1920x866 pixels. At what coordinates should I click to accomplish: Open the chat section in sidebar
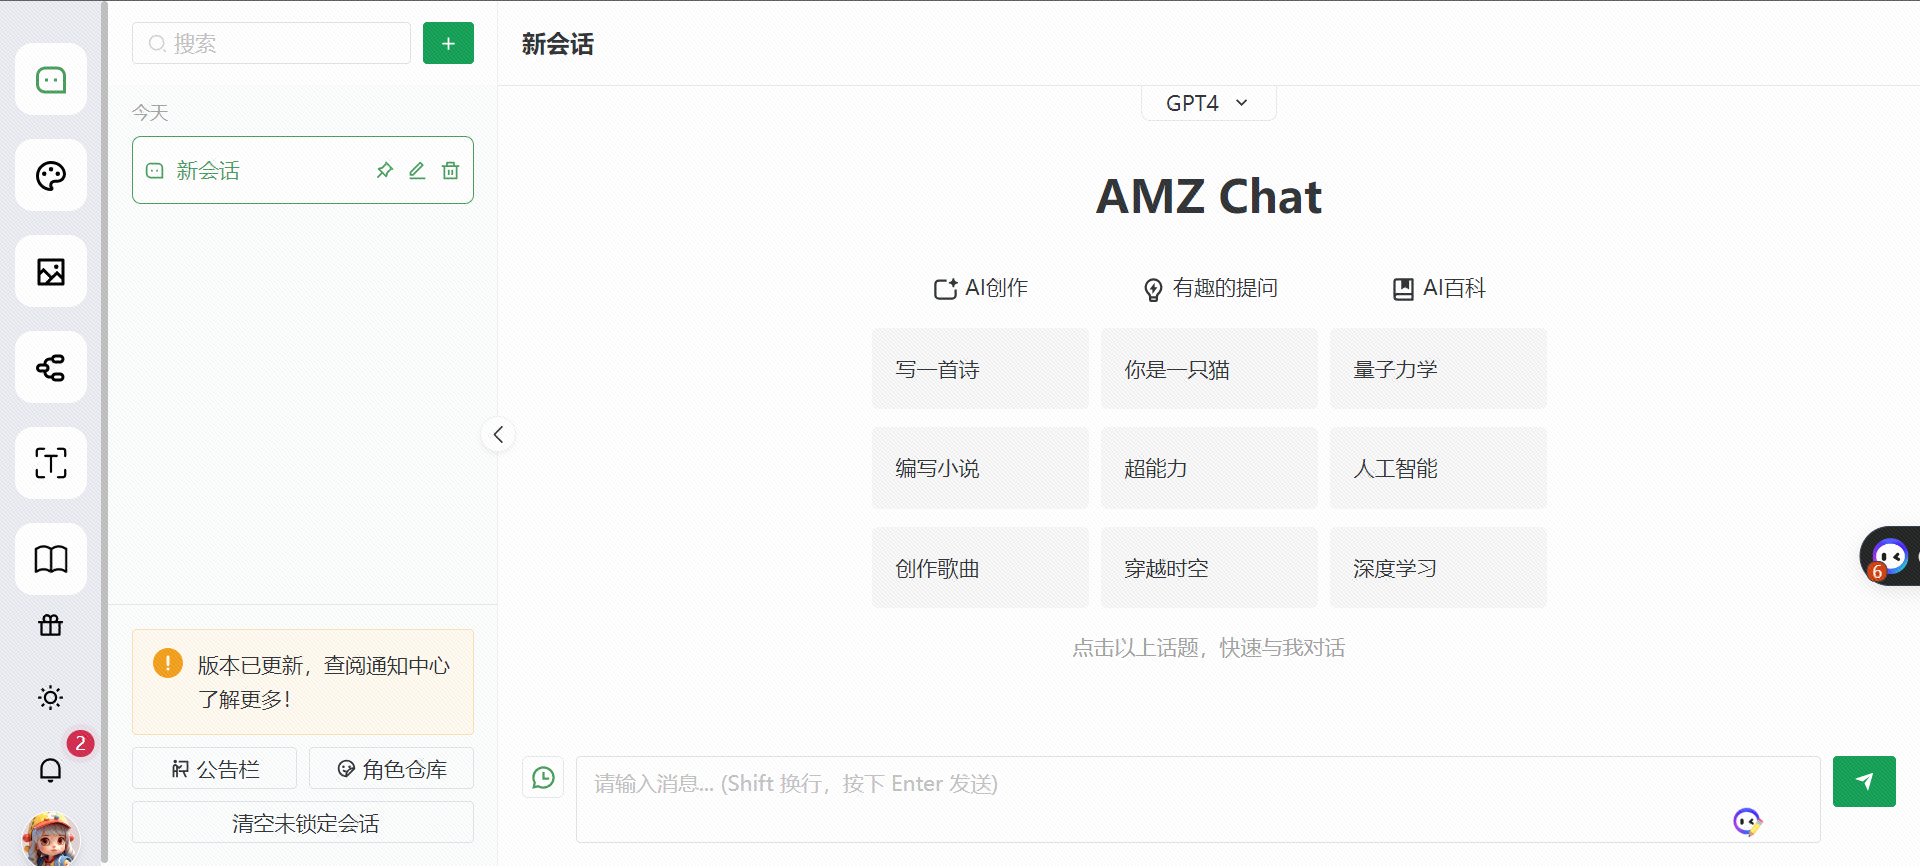51,80
